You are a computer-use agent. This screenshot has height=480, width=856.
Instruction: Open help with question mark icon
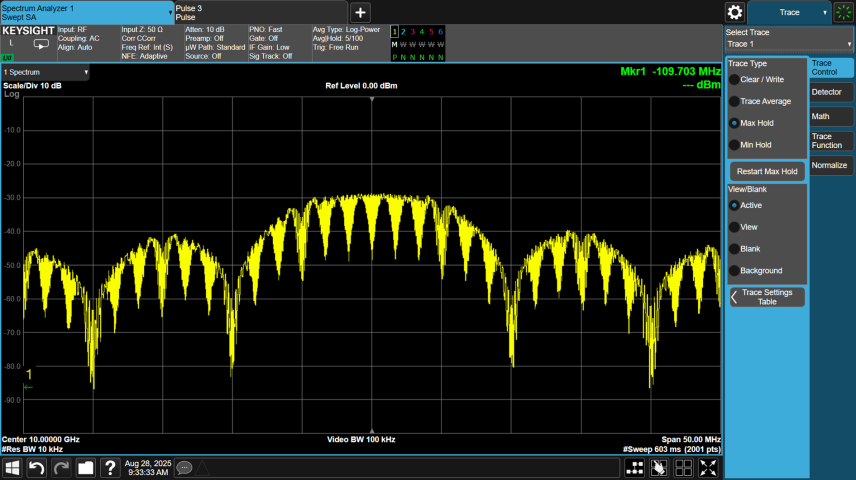(108, 467)
